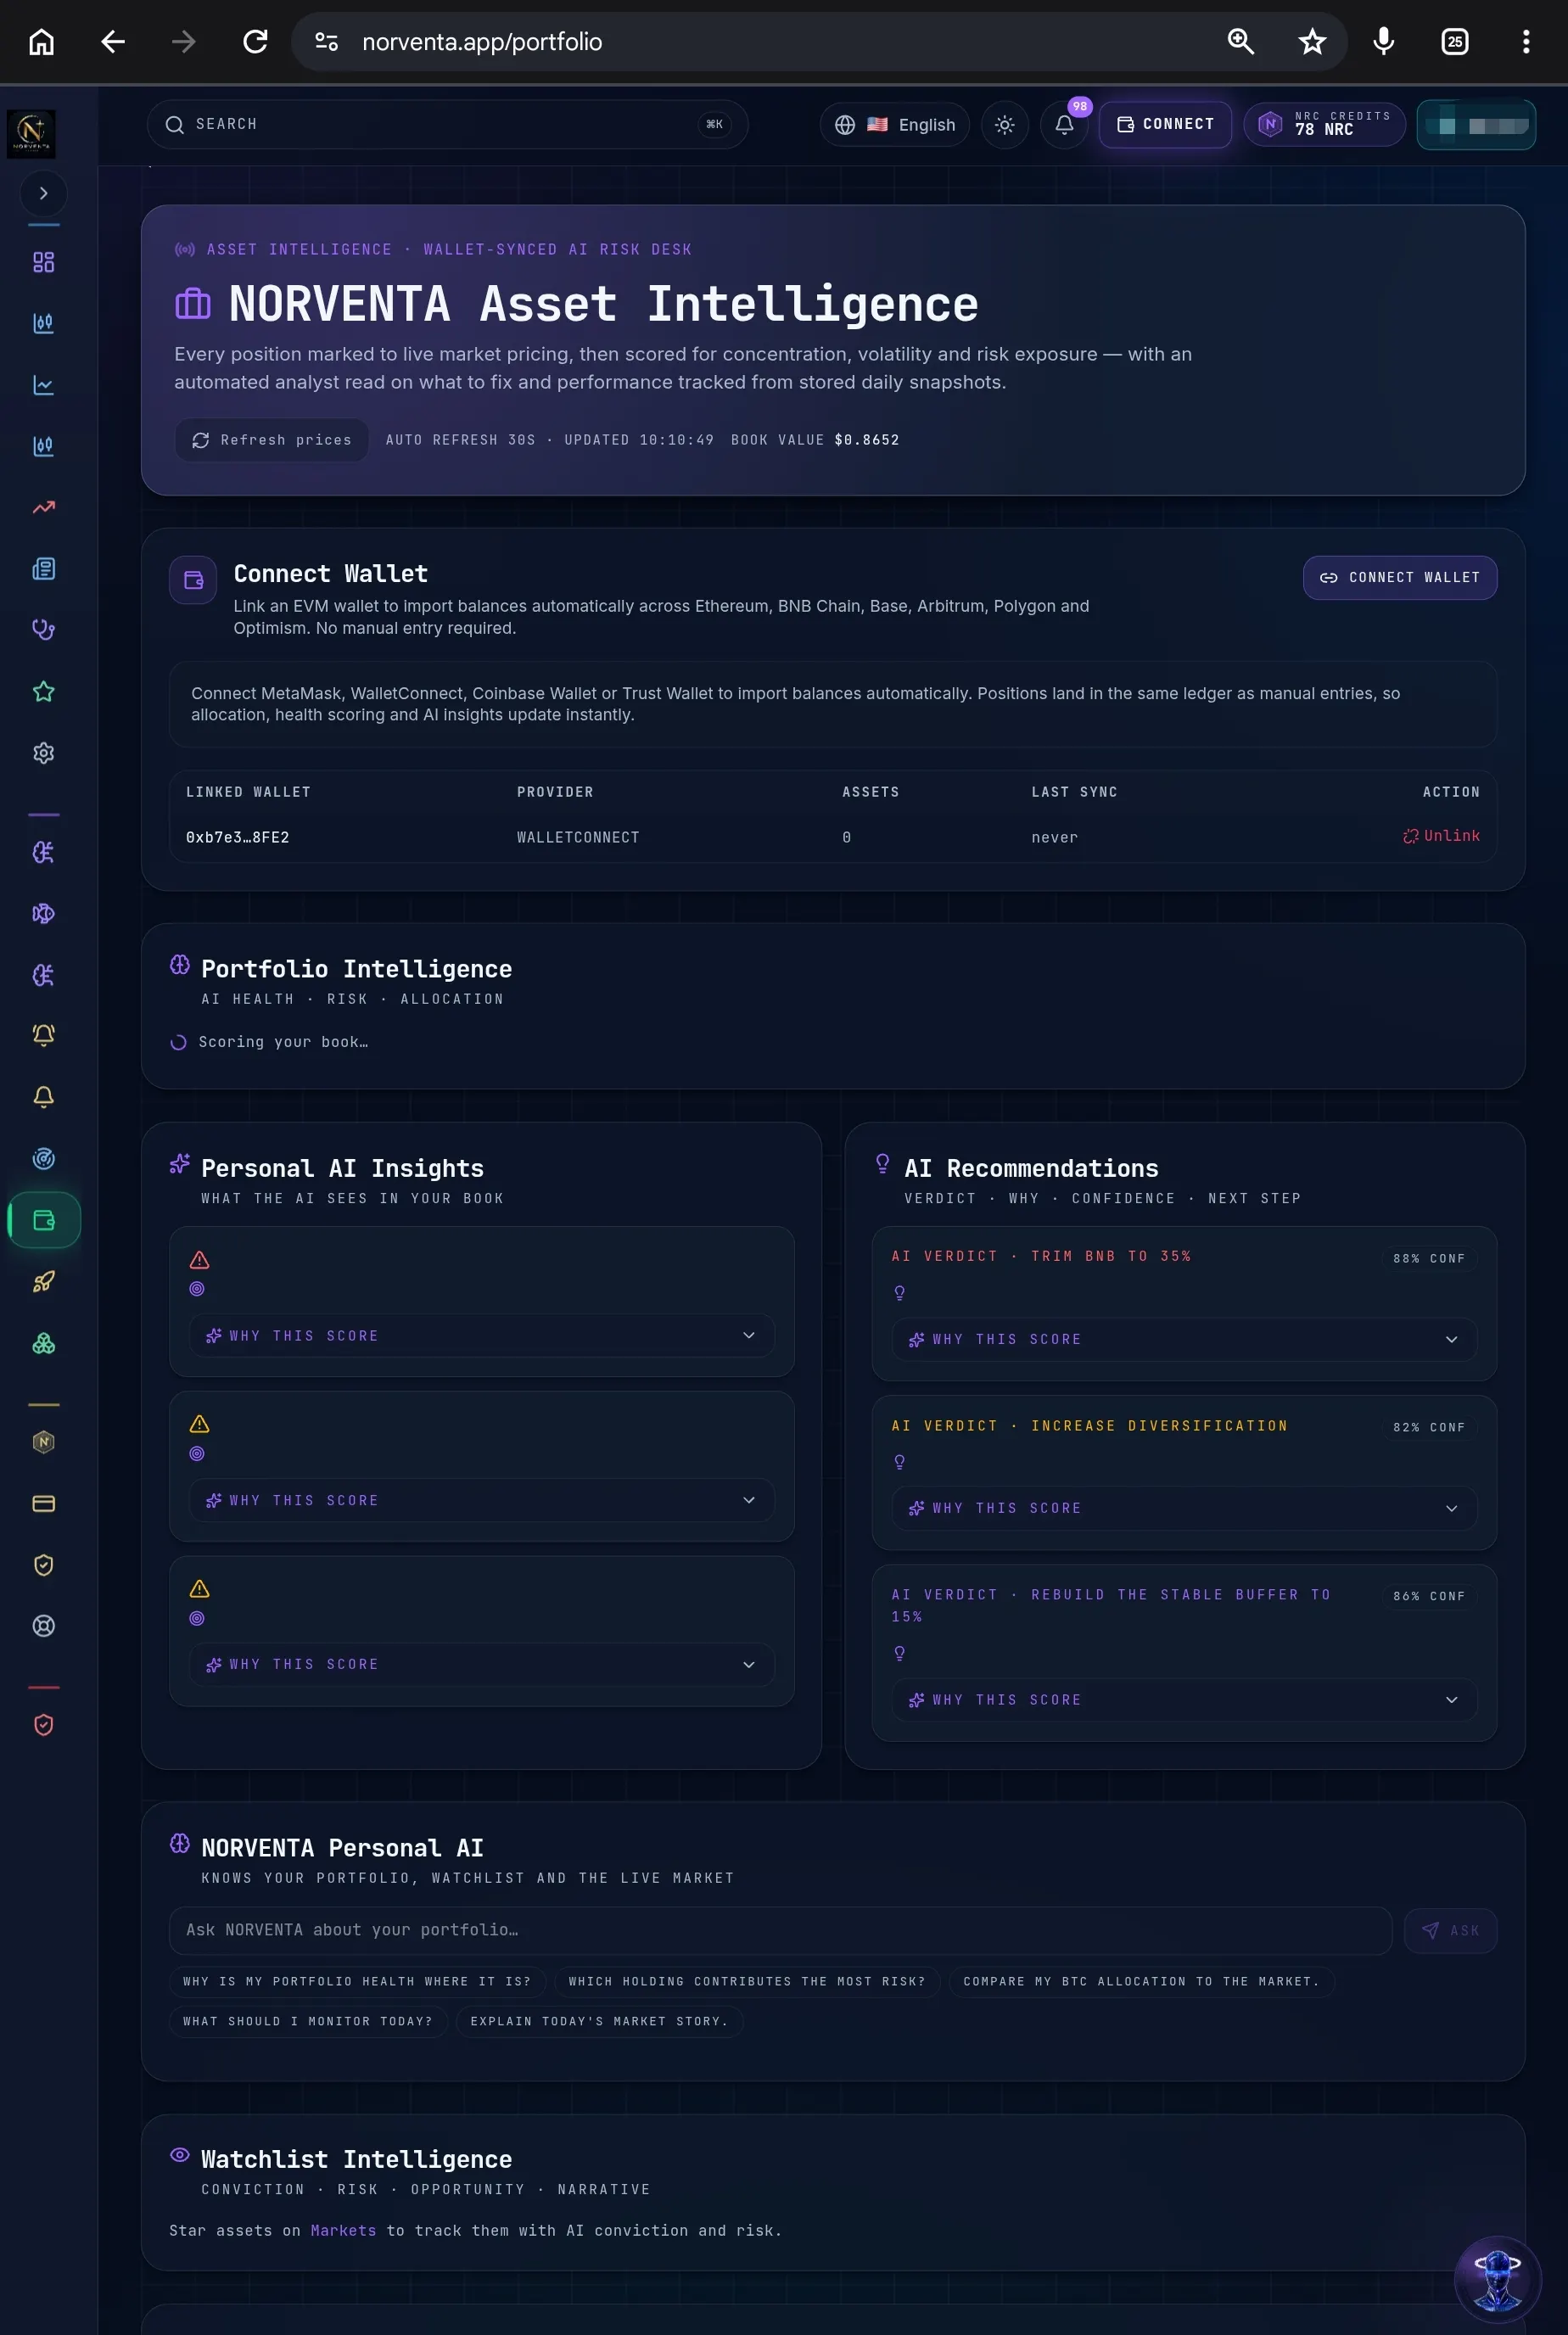The height and width of the screenshot is (2335, 1568).
Task: Open the green star icon in the sidebar
Action: (x=43, y=691)
